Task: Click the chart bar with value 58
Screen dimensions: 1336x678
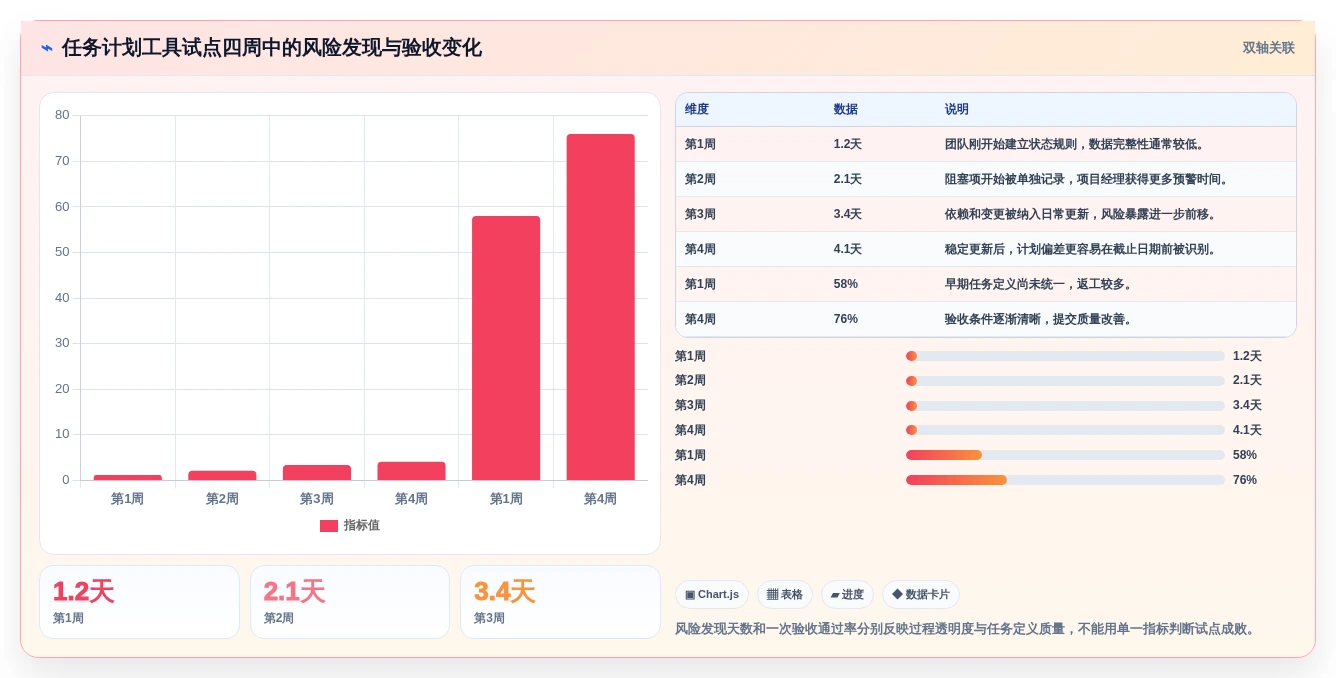Action: [506, 348]
